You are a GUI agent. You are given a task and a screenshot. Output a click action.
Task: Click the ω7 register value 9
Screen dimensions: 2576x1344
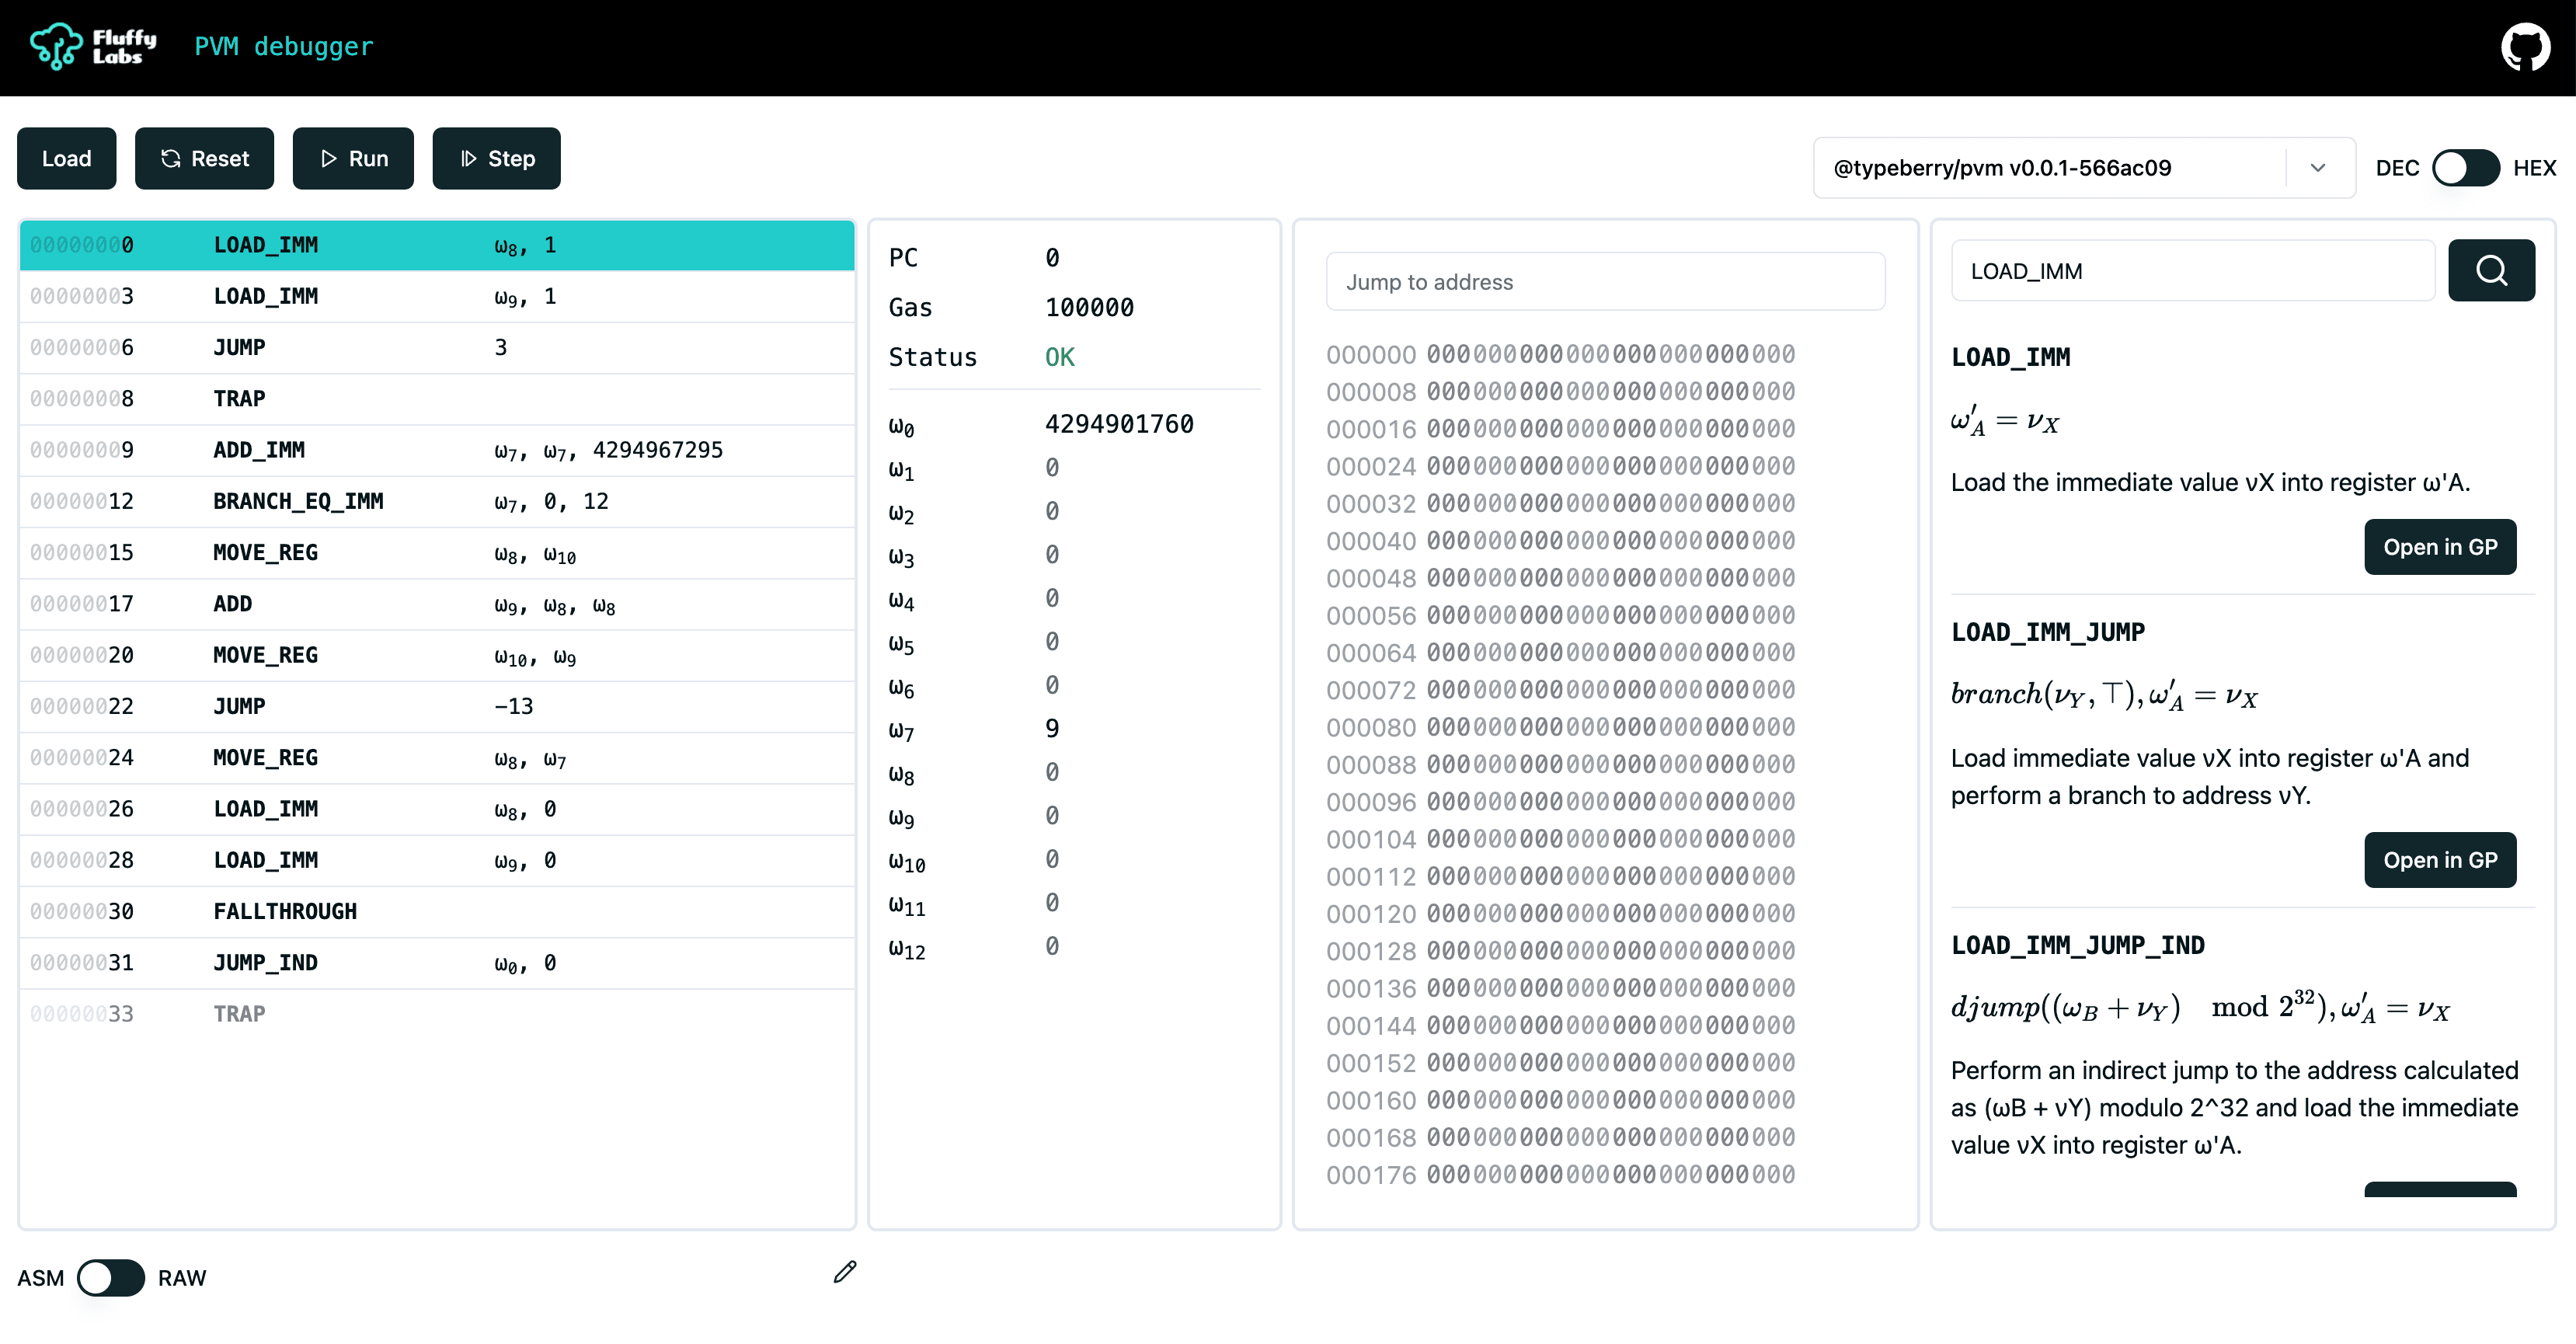pyautogui.click(x=1052, y=729)
